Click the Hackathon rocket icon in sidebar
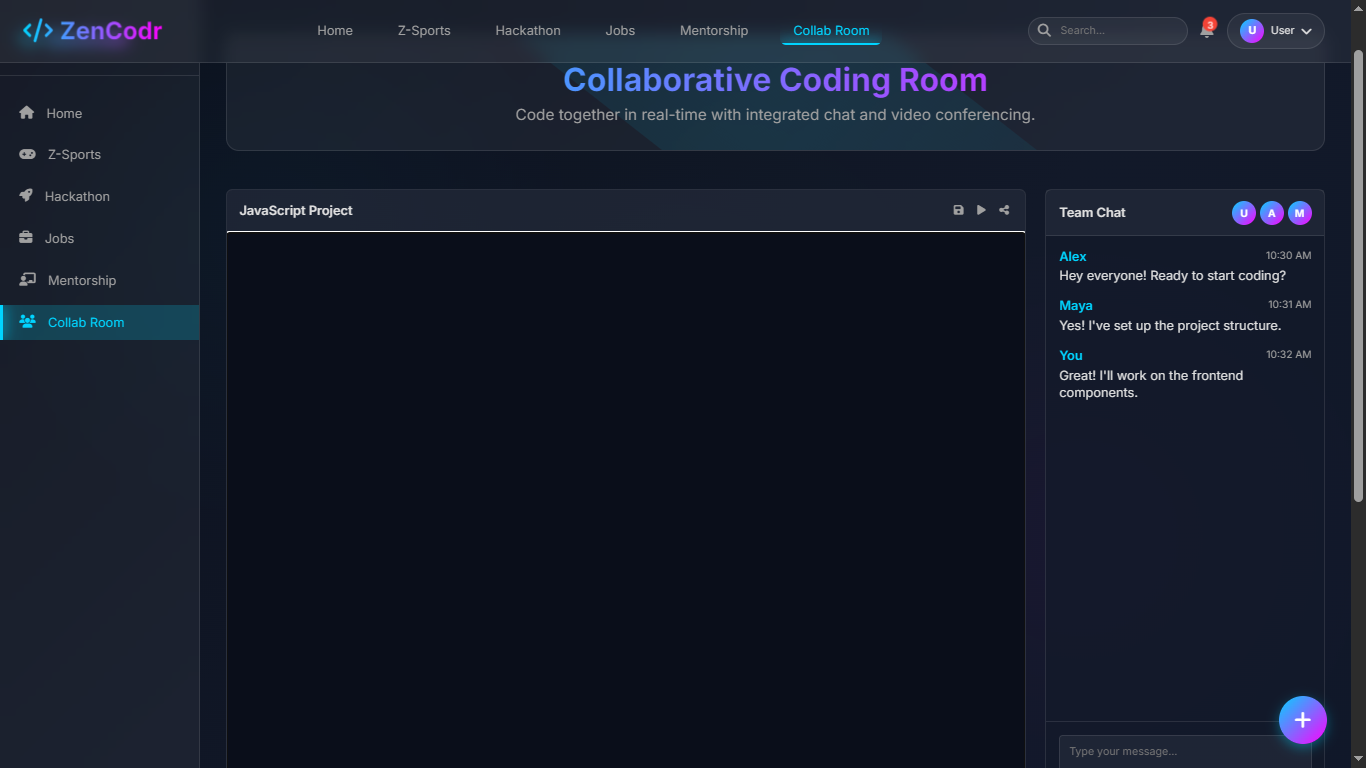 tap(26, 196)
